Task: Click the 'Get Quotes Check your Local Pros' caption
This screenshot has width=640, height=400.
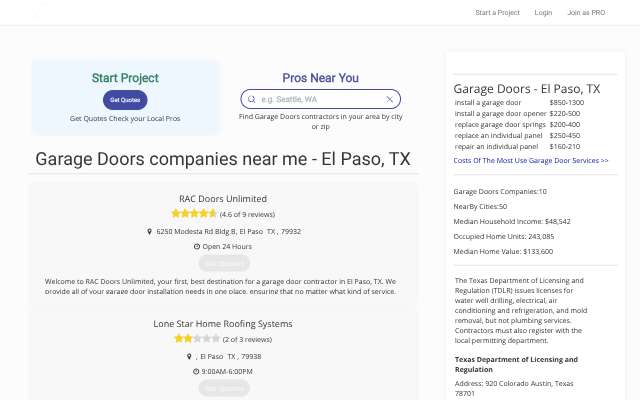Action: [x=125, y=118]
